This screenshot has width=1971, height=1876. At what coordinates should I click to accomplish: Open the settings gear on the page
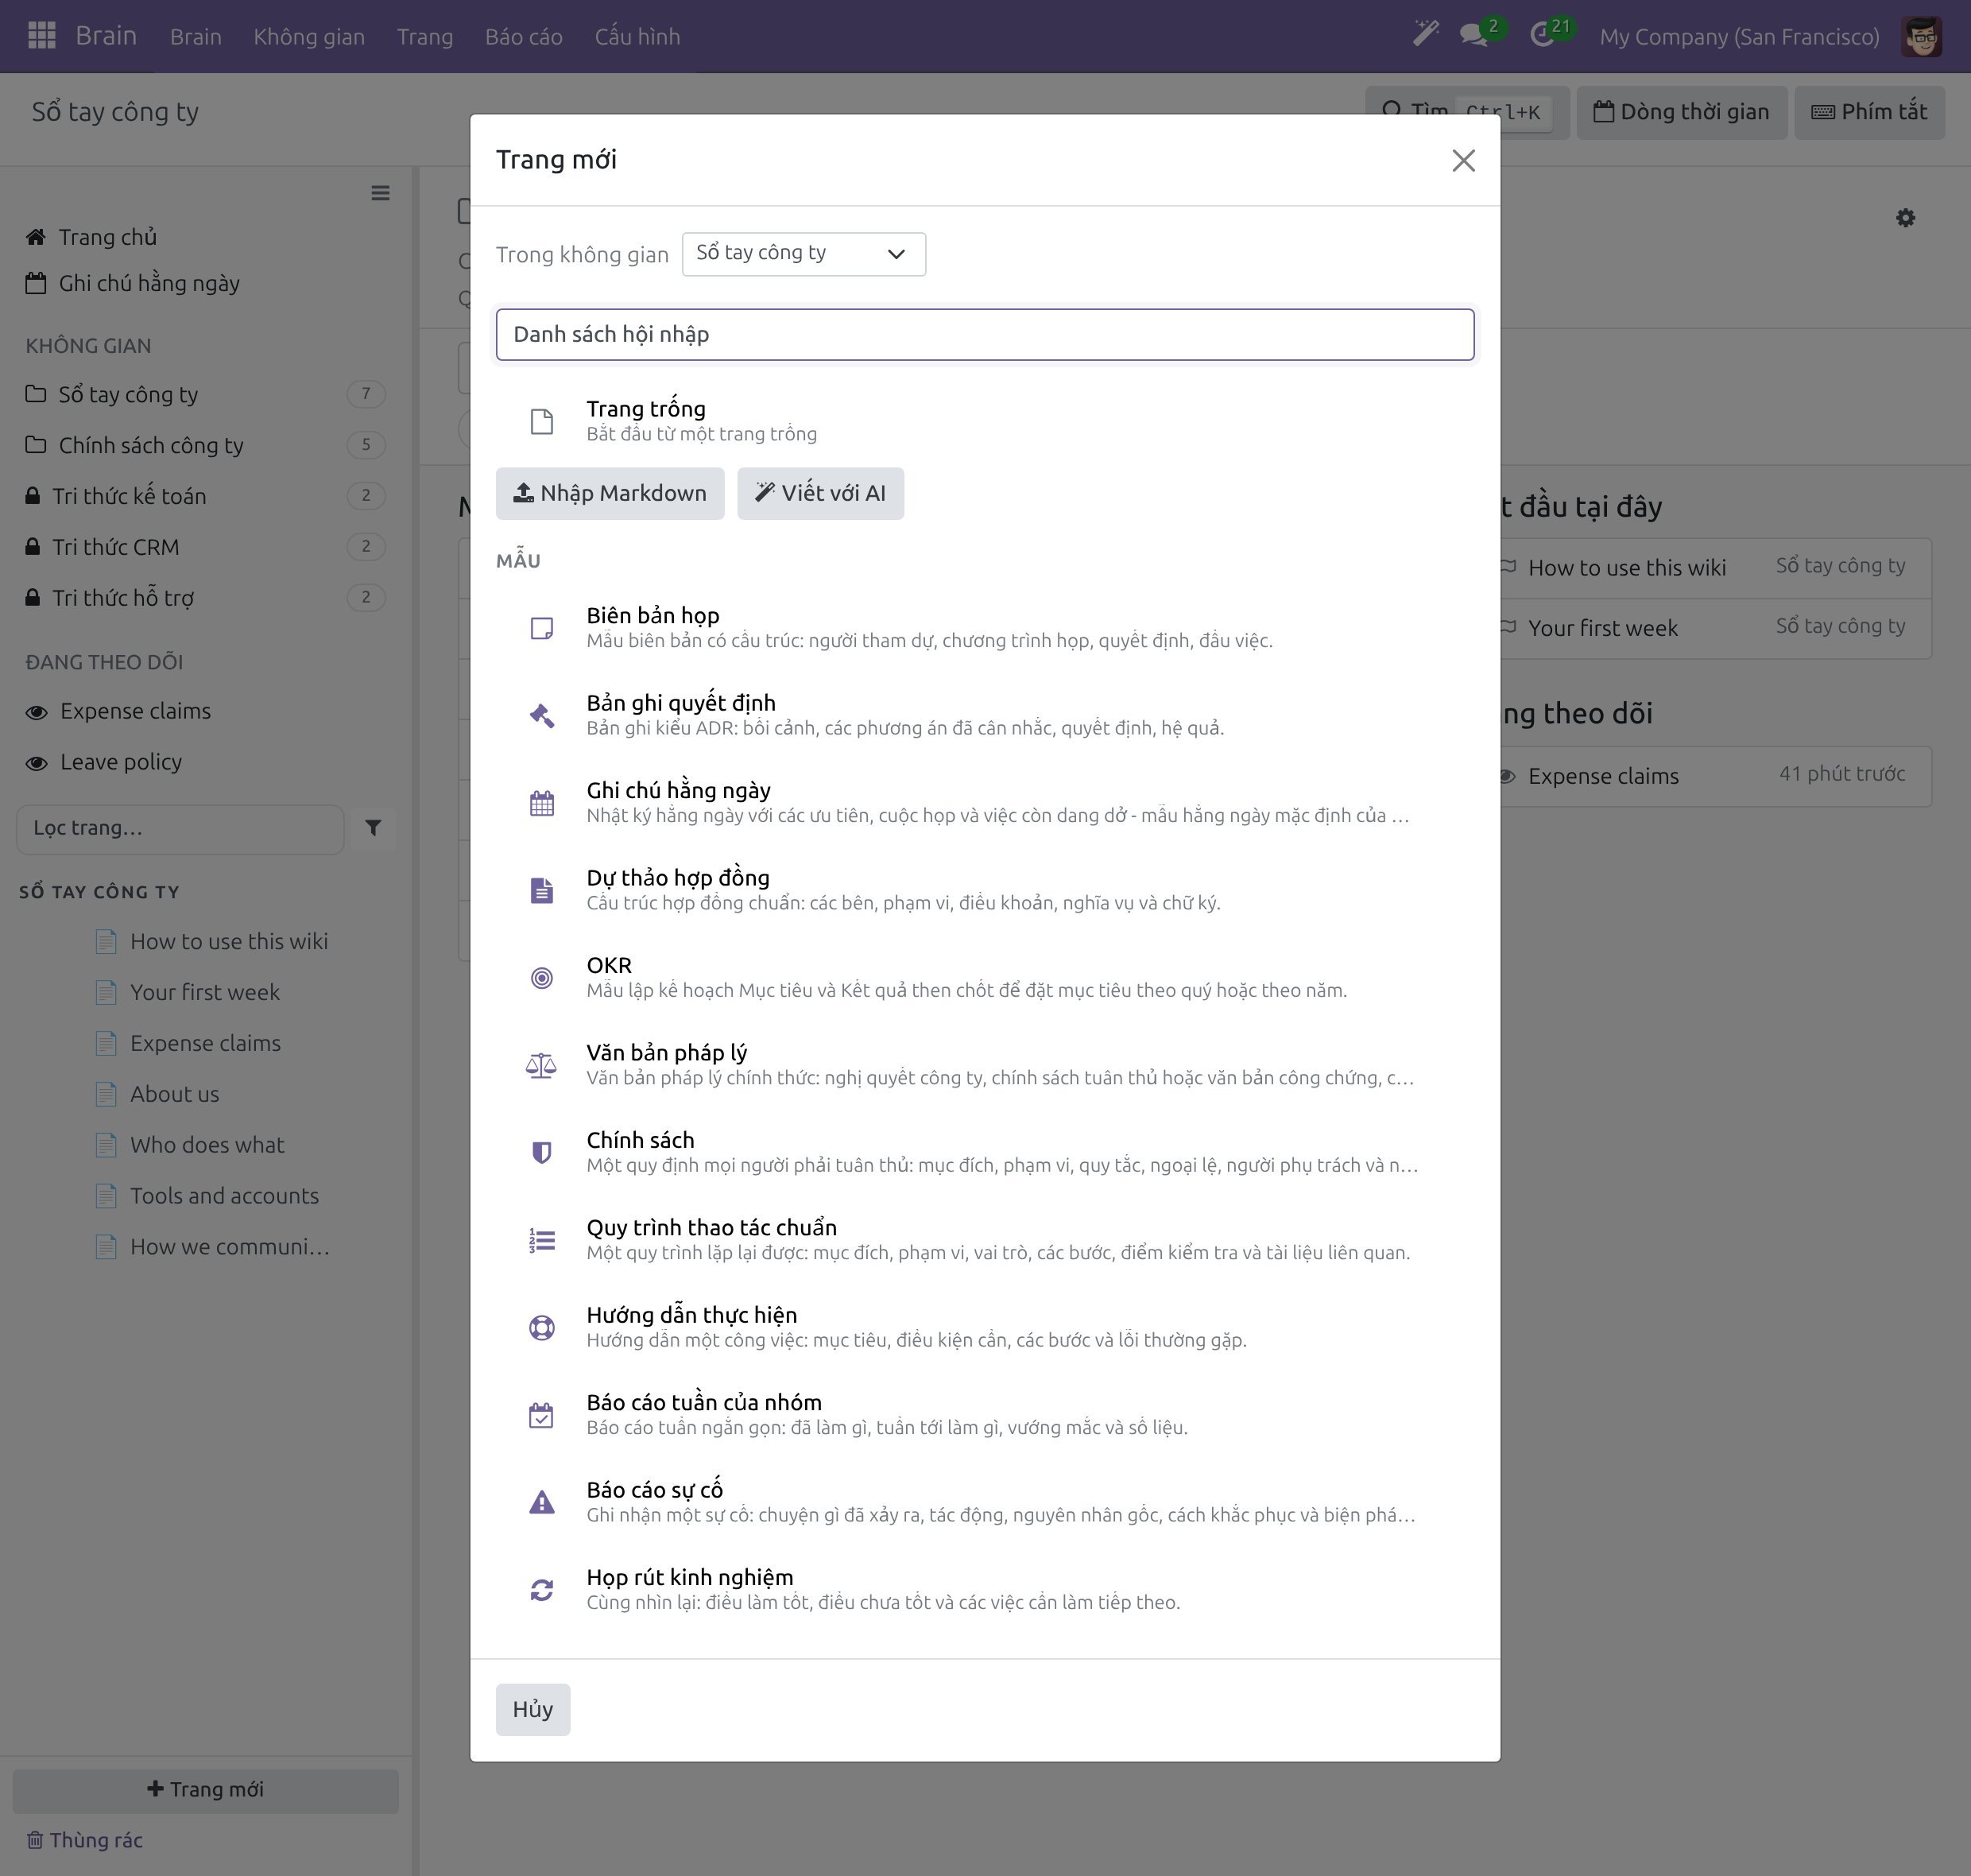click(x=1905, y=218)
